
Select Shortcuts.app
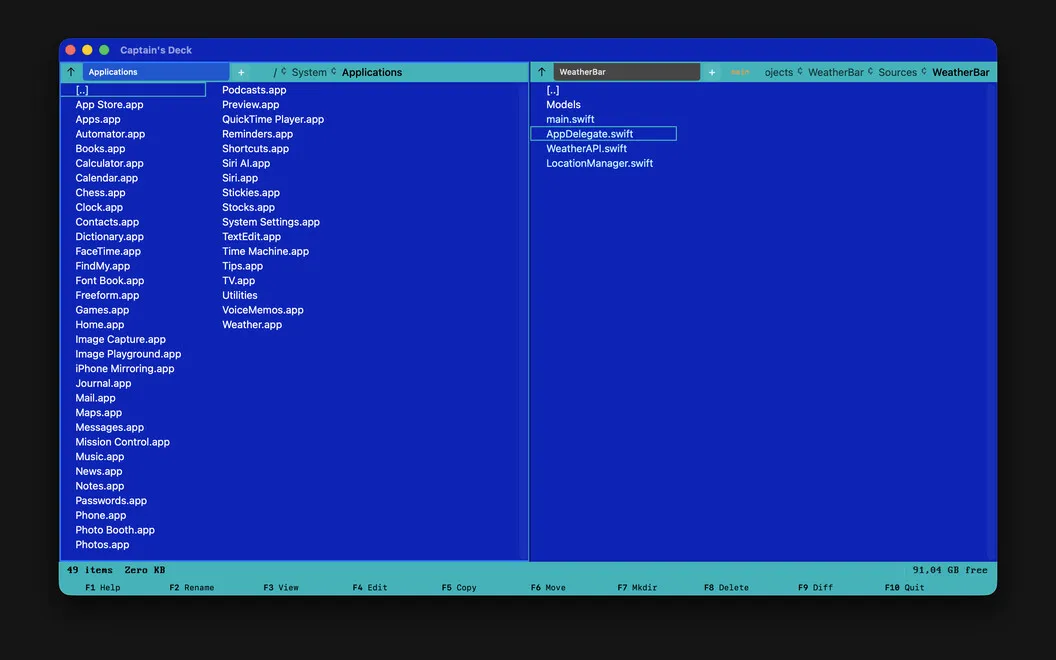(255, 149)
